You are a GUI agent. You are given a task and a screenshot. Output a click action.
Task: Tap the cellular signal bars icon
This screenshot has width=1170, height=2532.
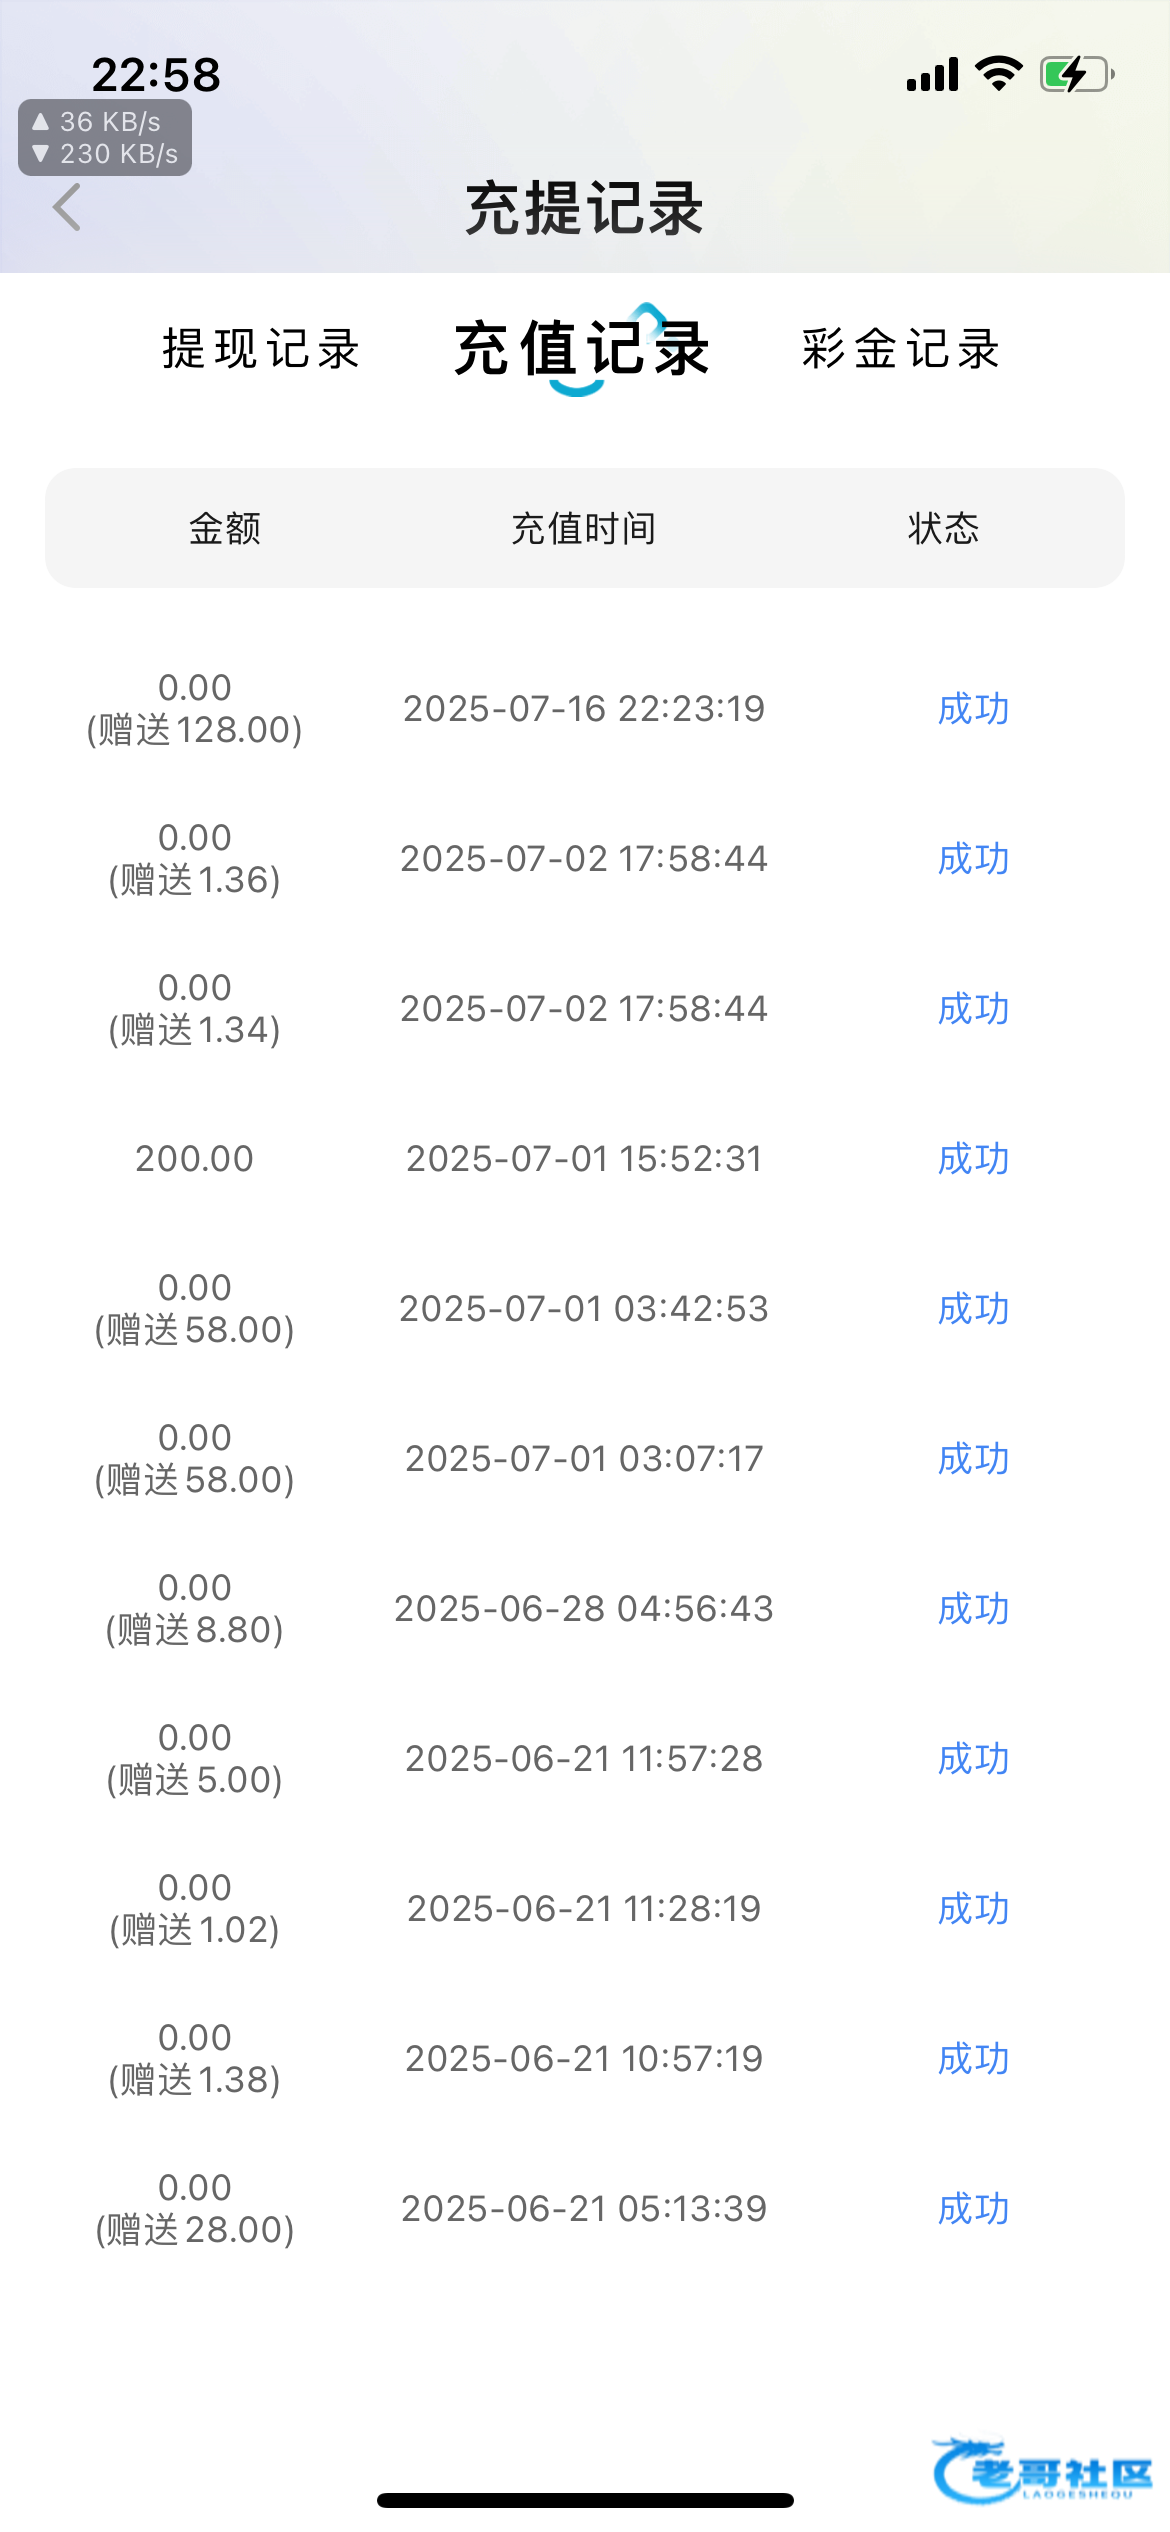[932, 75]
